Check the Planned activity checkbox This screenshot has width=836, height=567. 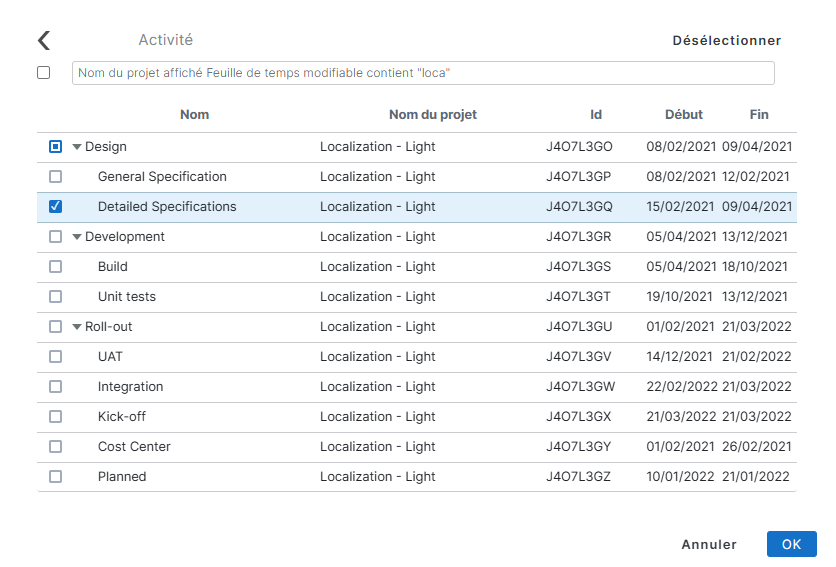[55, 477]
